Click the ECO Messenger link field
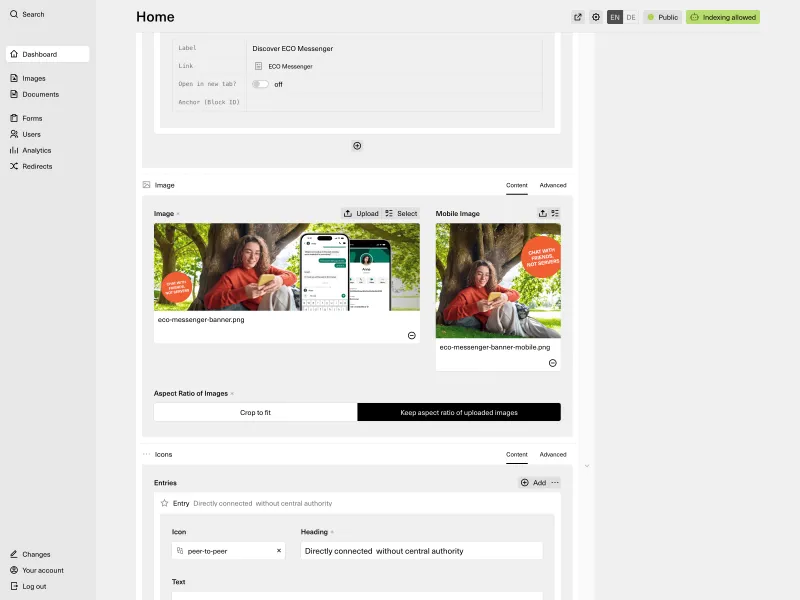This screenshot has height=600, width=800. coord(290,66)
